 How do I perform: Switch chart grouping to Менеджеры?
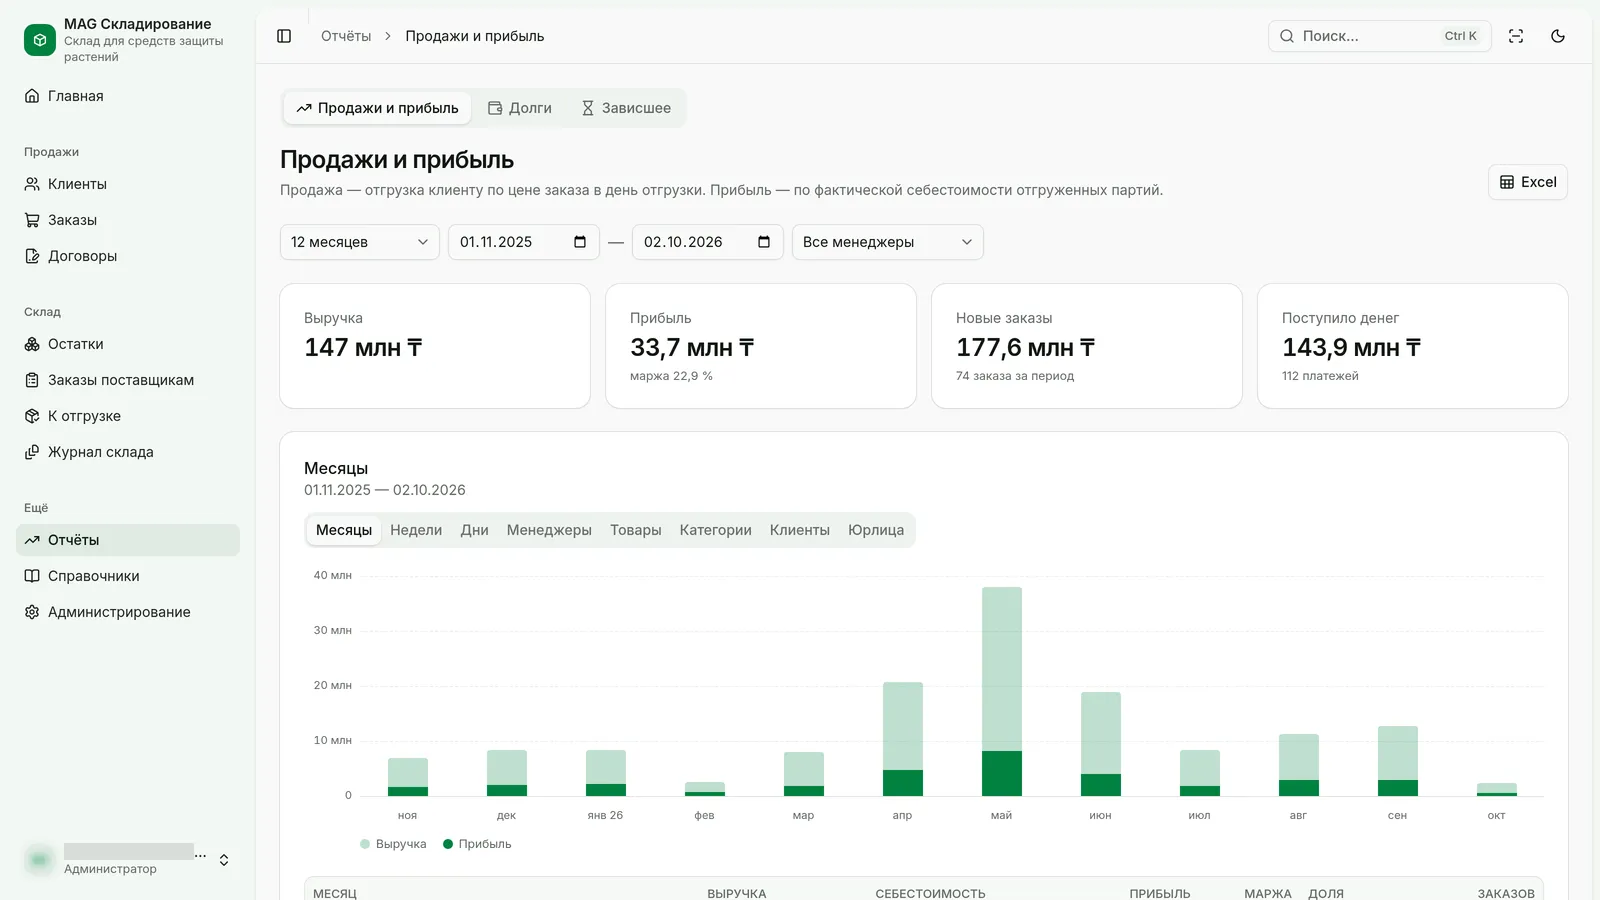549,530
